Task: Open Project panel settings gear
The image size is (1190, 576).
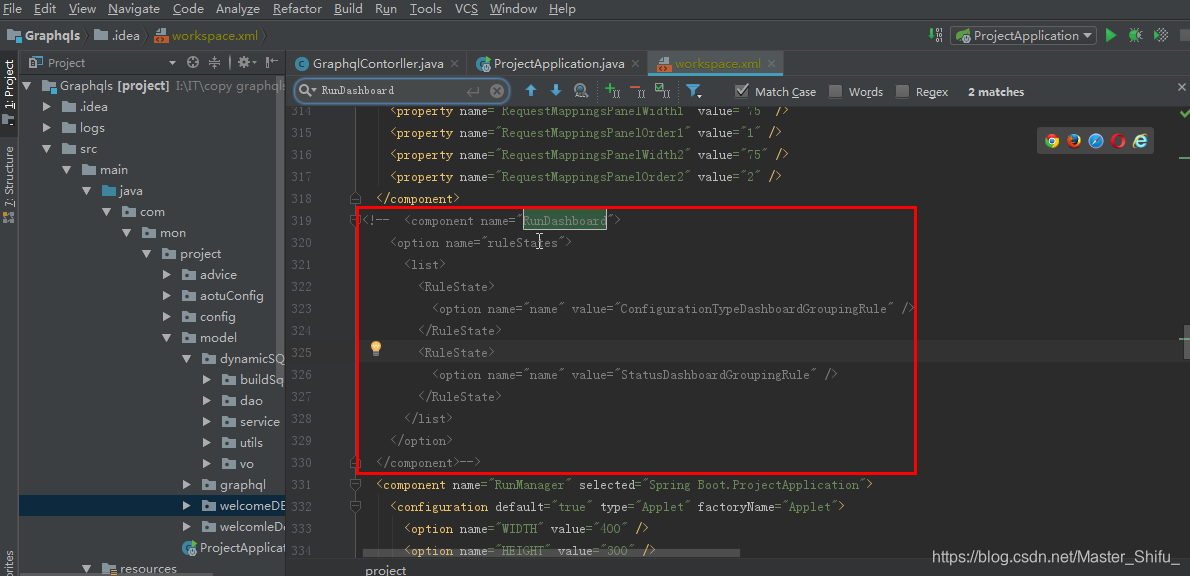Action: (x=247, y=62)
